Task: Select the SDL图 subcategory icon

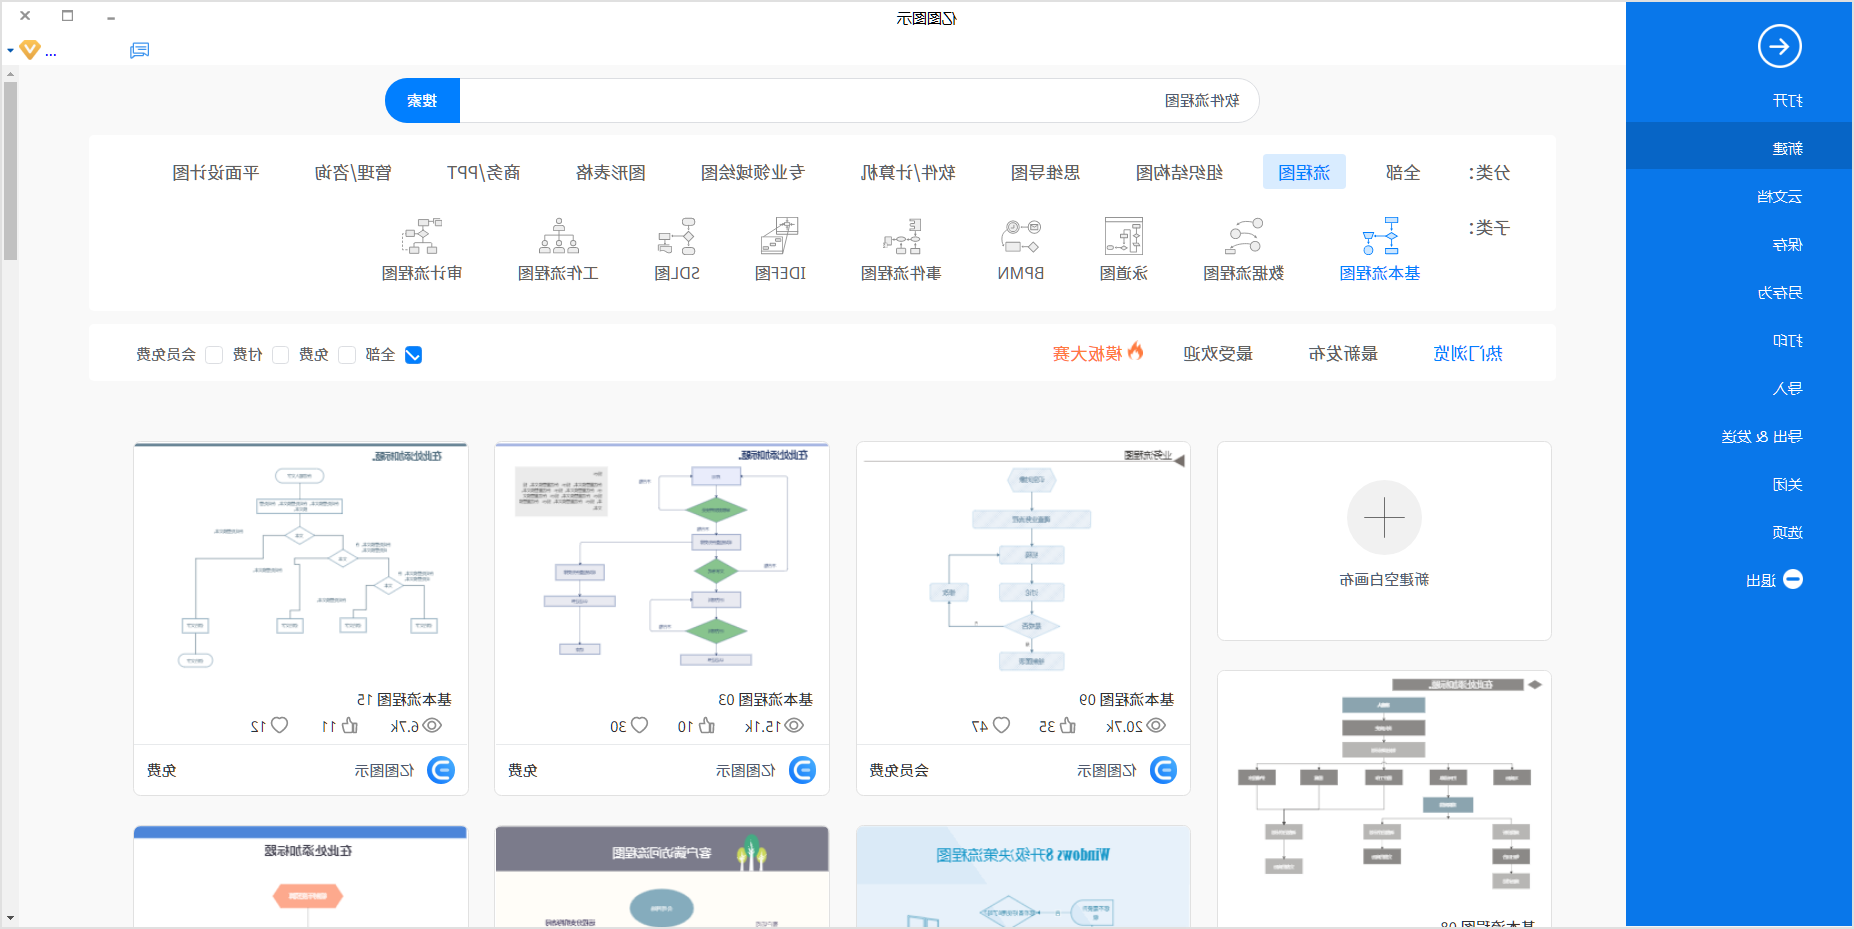Action: coord(677,237)
